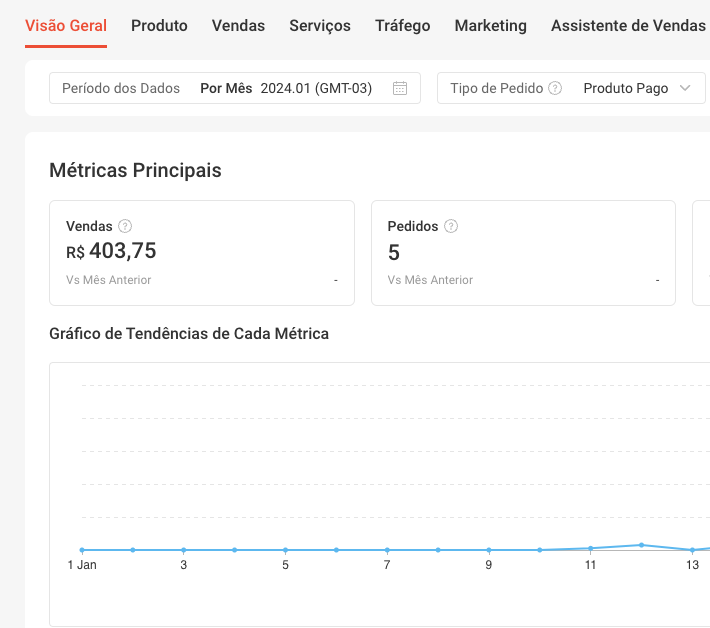Click help icon beside Vendas metric

[x=125, y=226]
